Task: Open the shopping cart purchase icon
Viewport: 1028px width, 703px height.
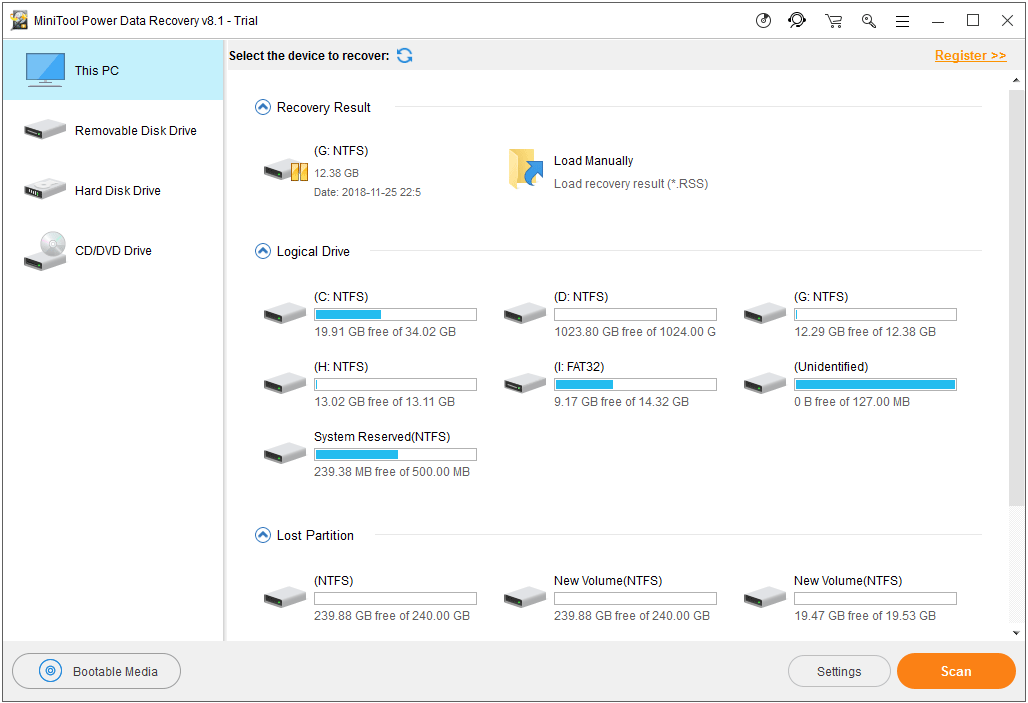Action: pos(833,21)
